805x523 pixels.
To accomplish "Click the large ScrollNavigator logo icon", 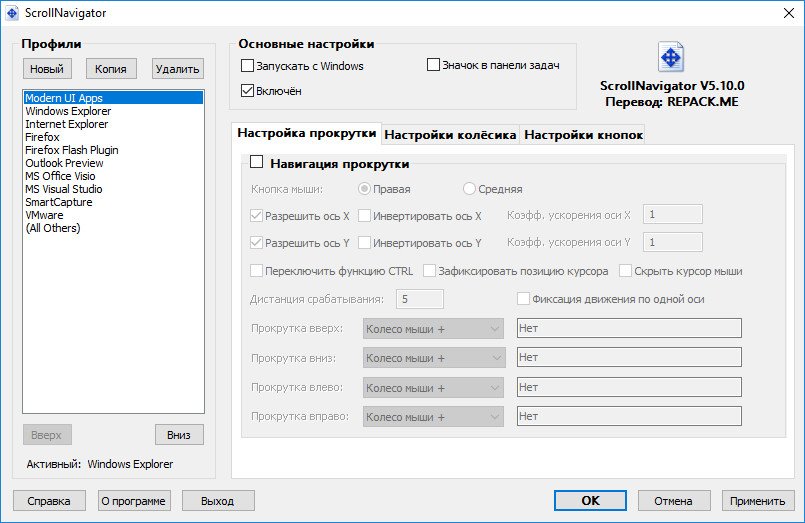I will (x=670, y=56).
